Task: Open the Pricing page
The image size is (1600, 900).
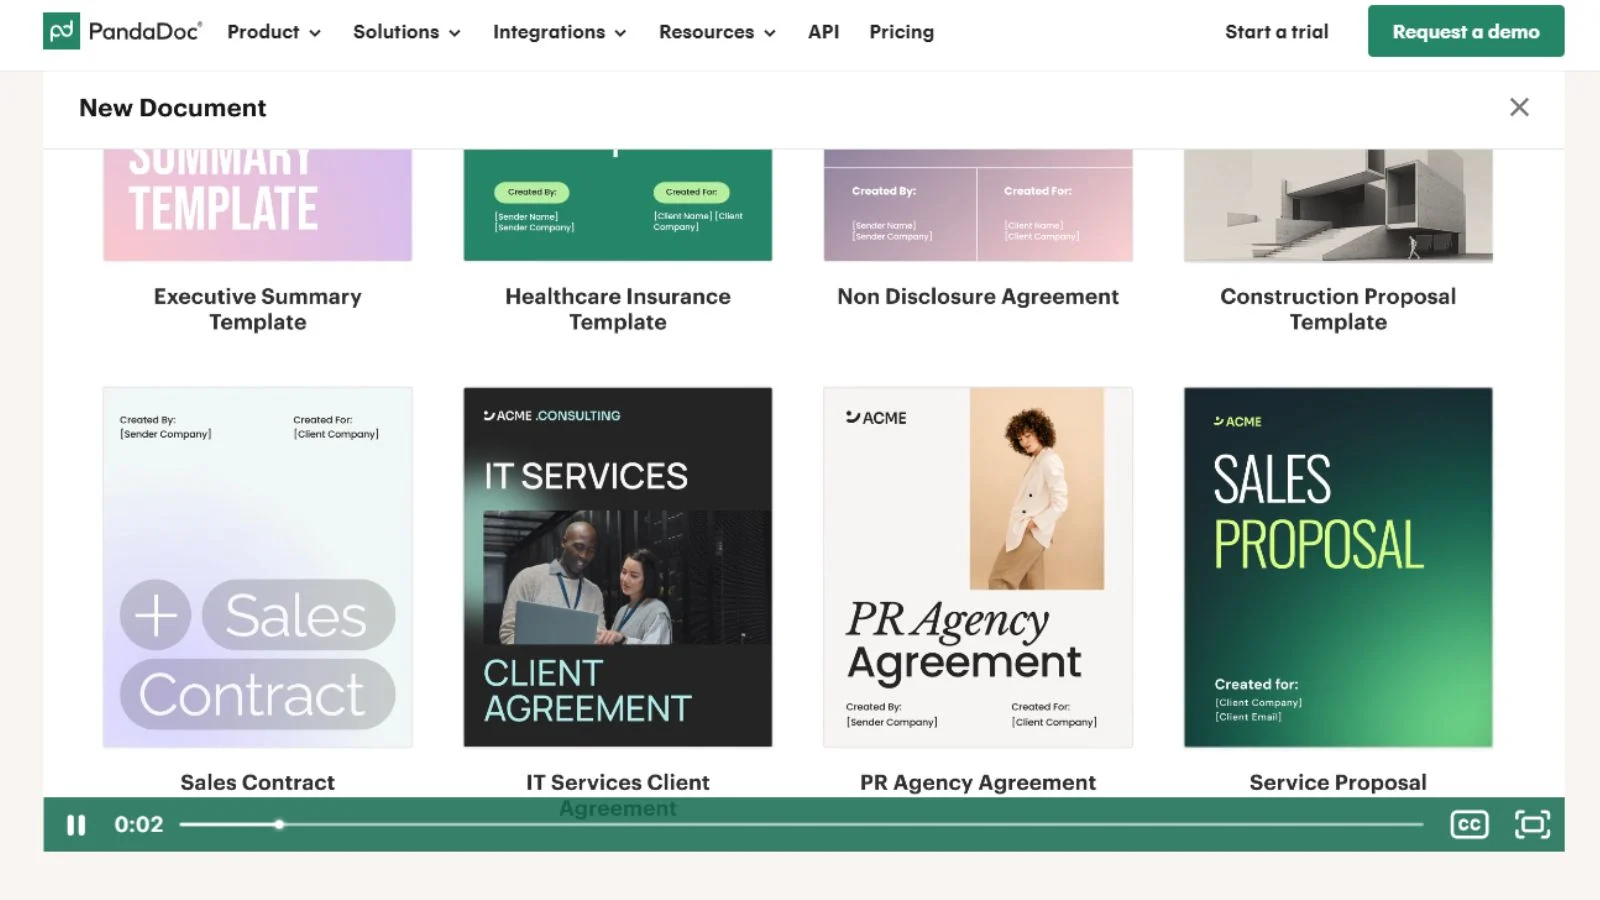Action: point(901,32)
